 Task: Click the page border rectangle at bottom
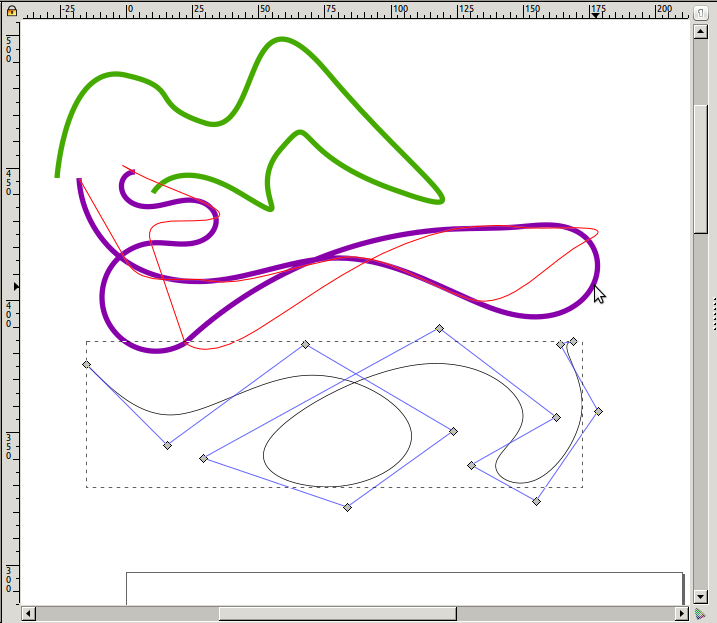[400, 573]
